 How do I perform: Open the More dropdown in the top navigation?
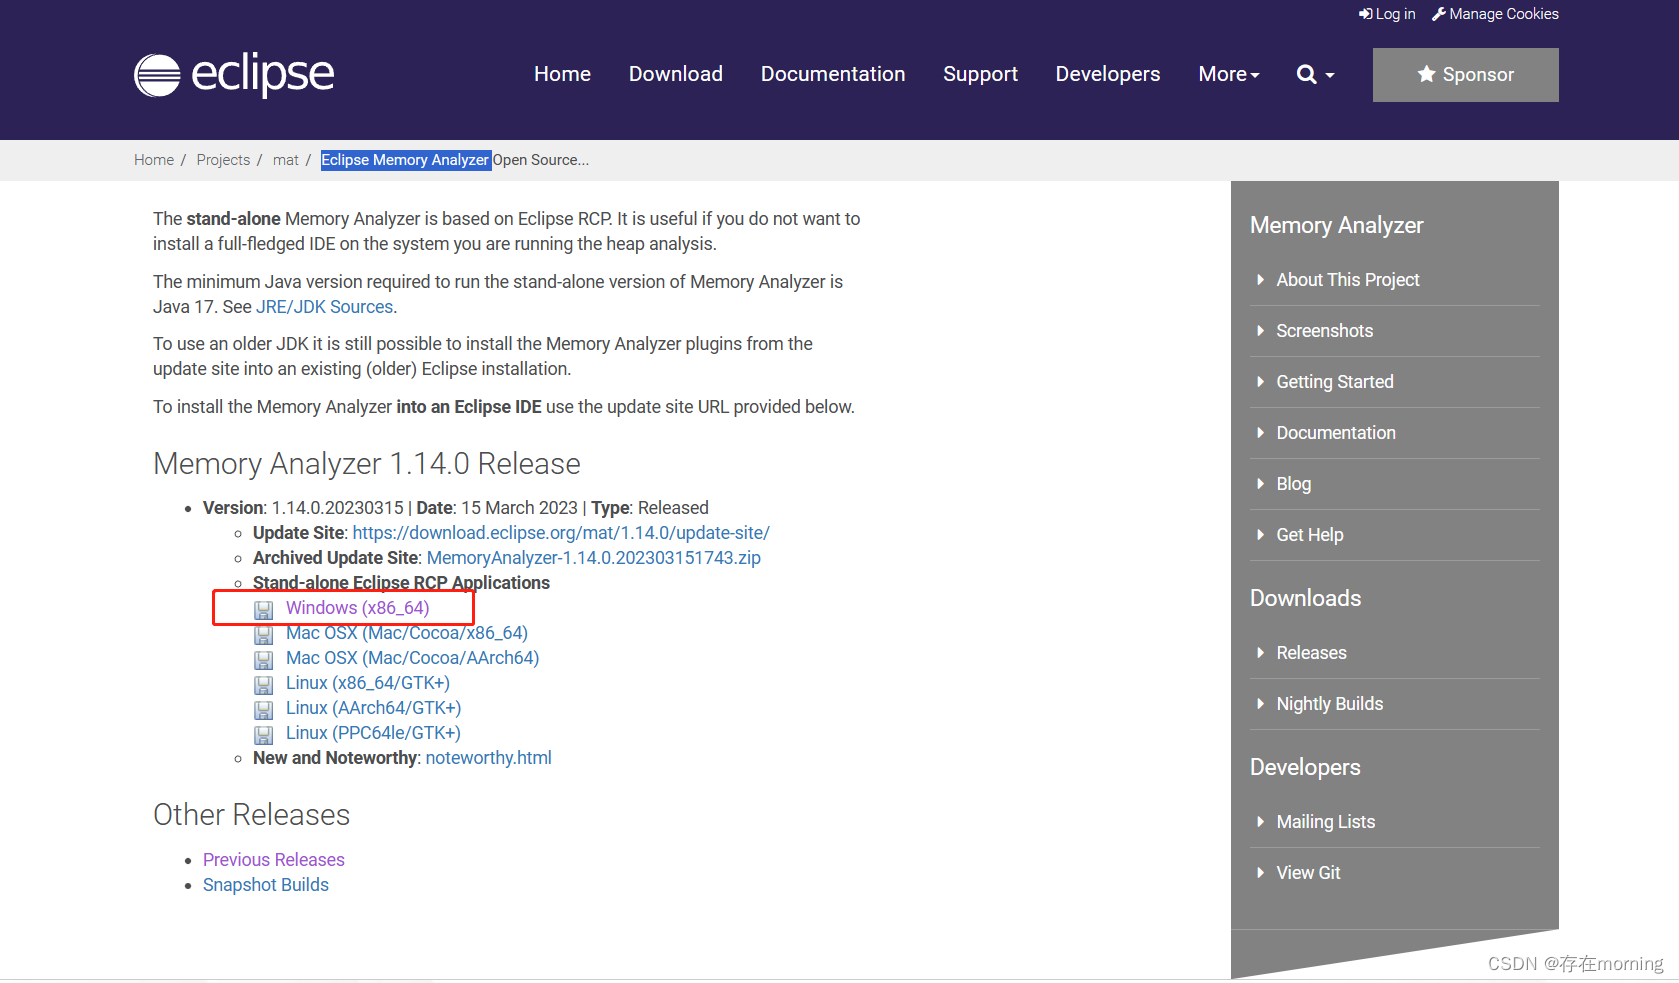[1229, 74]
